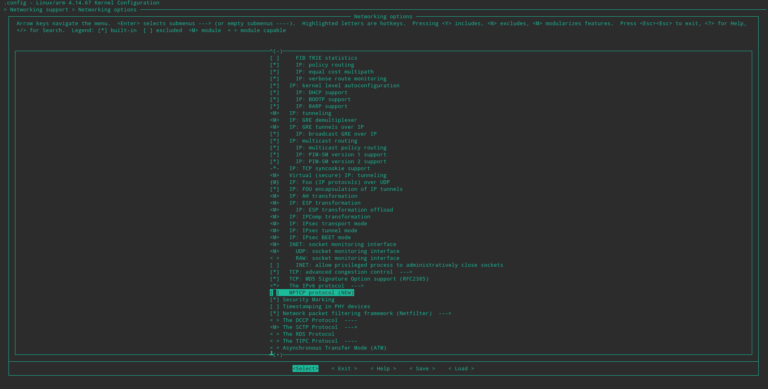The width and height of the screenshot is (768, 389).
Task: Select IP: IPsec tunnel mode
Action: pyautogui.click(x=313, y=230)
